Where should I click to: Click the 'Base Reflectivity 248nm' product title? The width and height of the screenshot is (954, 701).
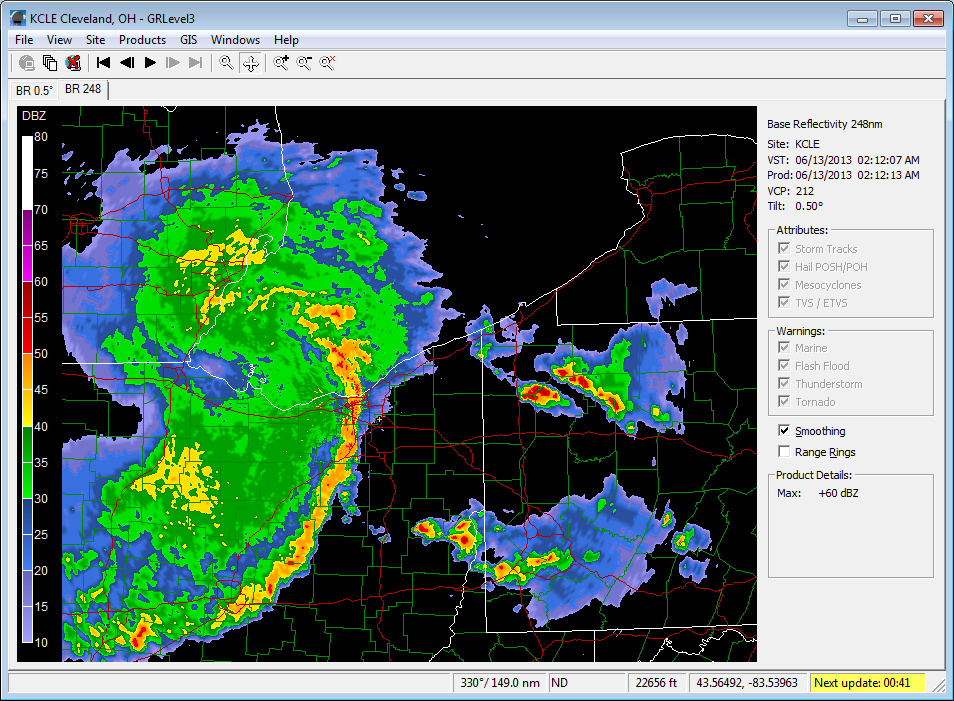point(824,124)
